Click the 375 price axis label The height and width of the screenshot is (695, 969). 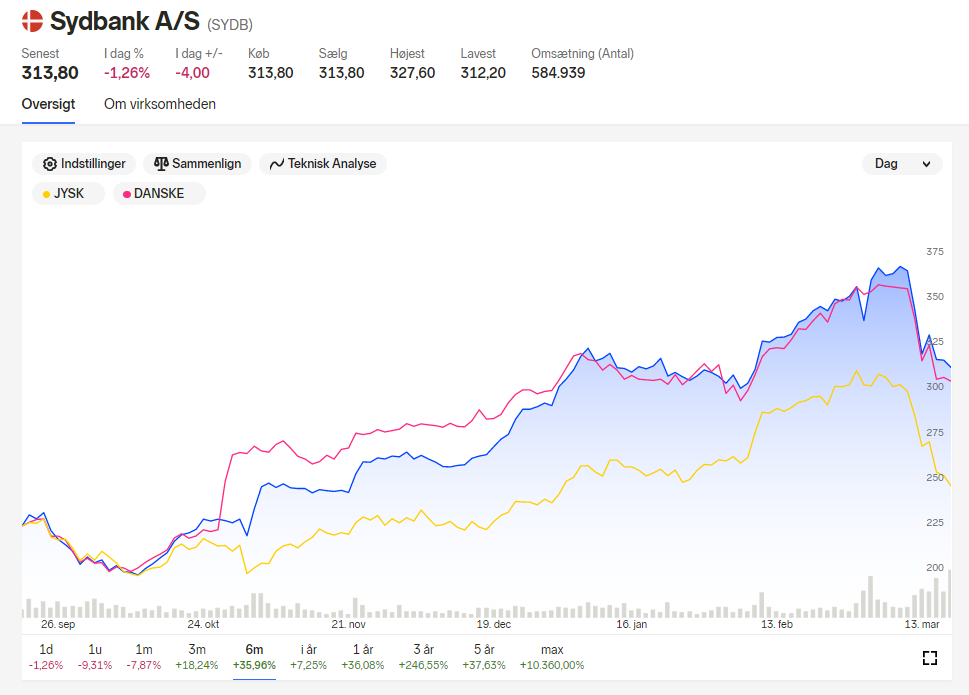pos(935,251)
